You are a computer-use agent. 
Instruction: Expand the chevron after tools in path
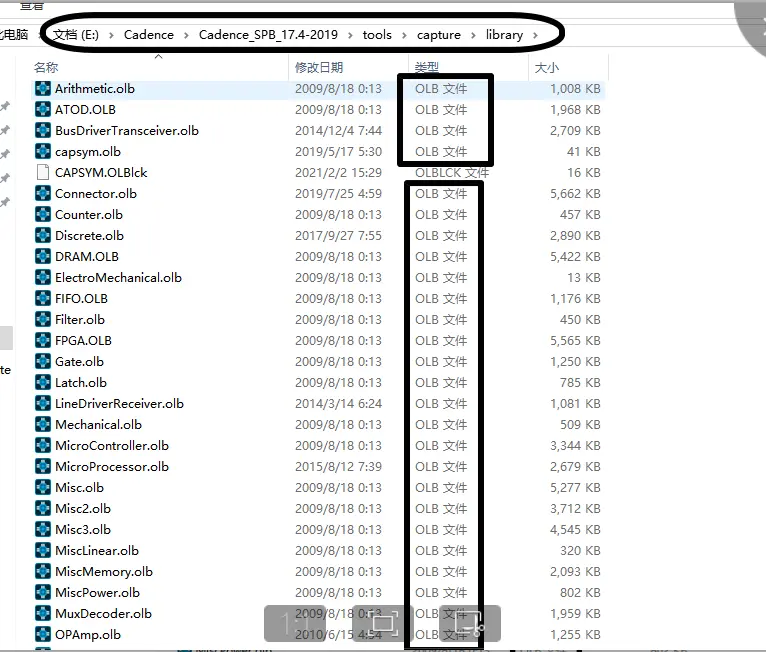pos(404,35)
